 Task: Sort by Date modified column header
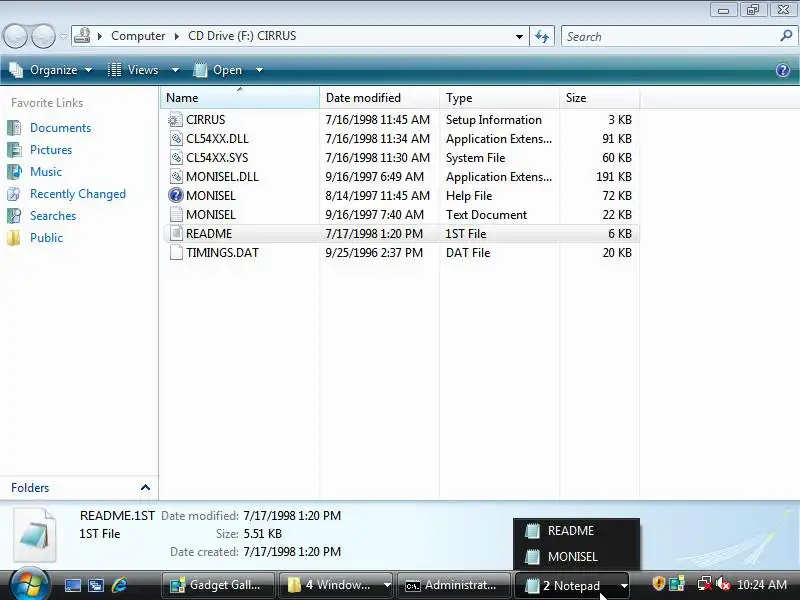click(x=380, y=97)
